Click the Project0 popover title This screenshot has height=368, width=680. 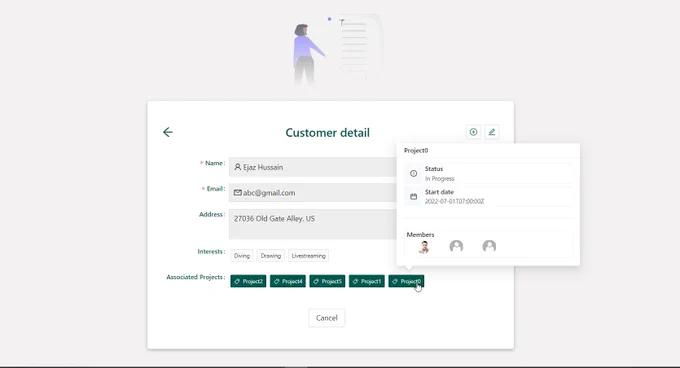coord(416,150)
